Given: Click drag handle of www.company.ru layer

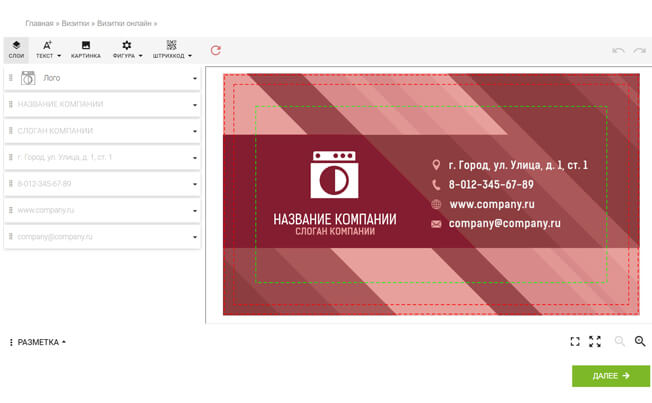Looking at the screenshot, I should coord(11,210).
